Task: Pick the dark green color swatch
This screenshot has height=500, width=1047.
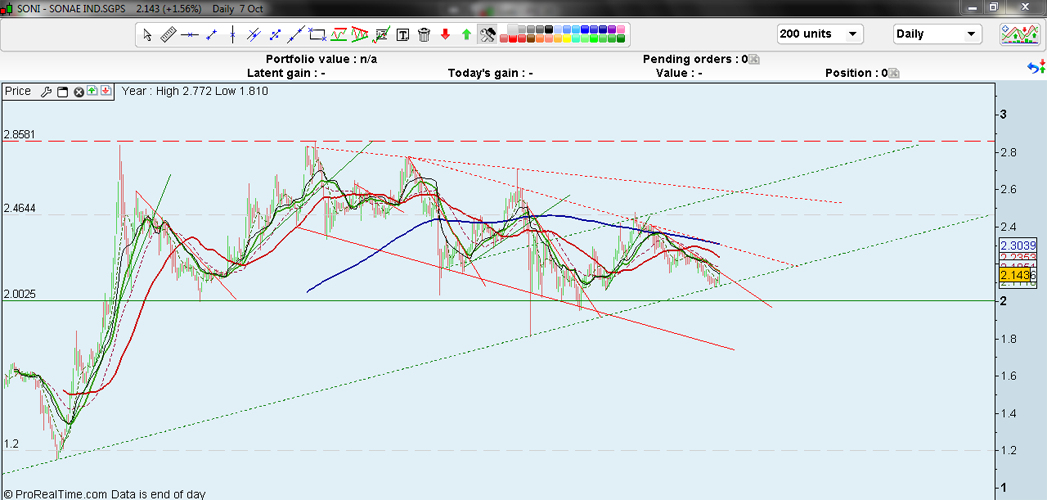Action: (x=620, y=38)
